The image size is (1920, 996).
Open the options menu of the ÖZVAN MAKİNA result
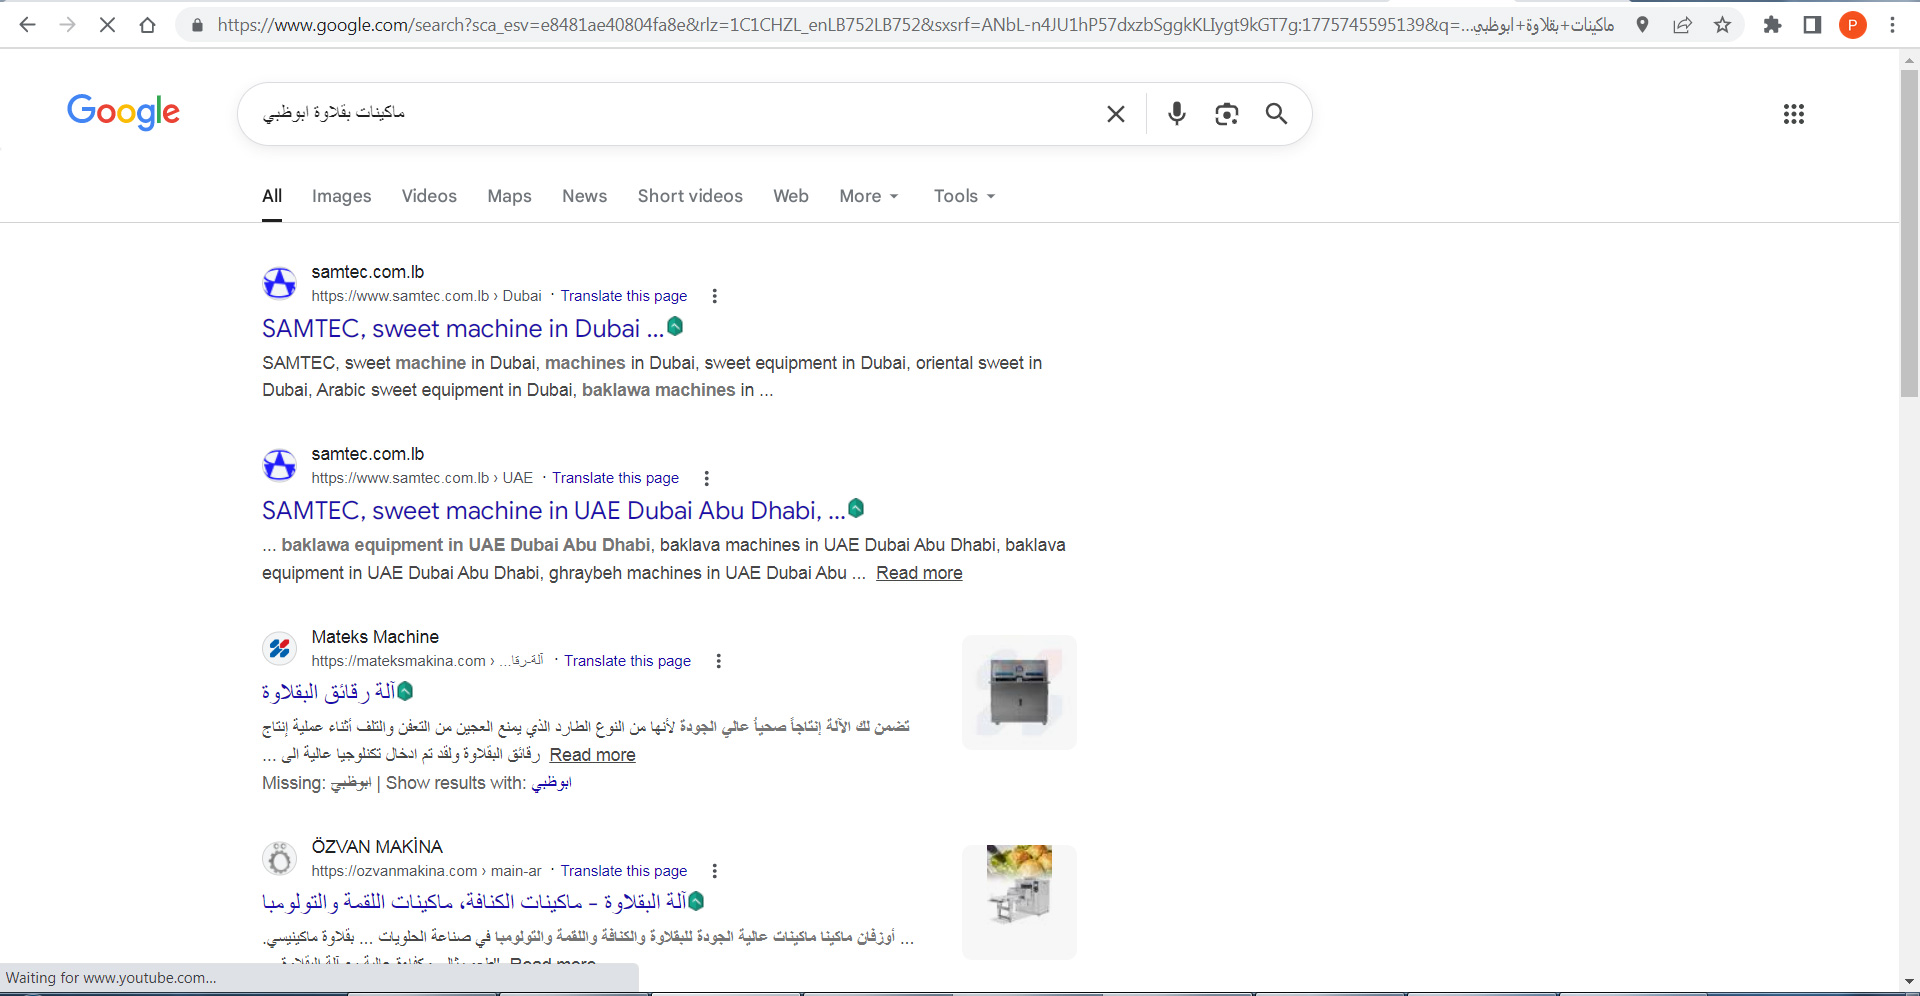pos(714,871)
